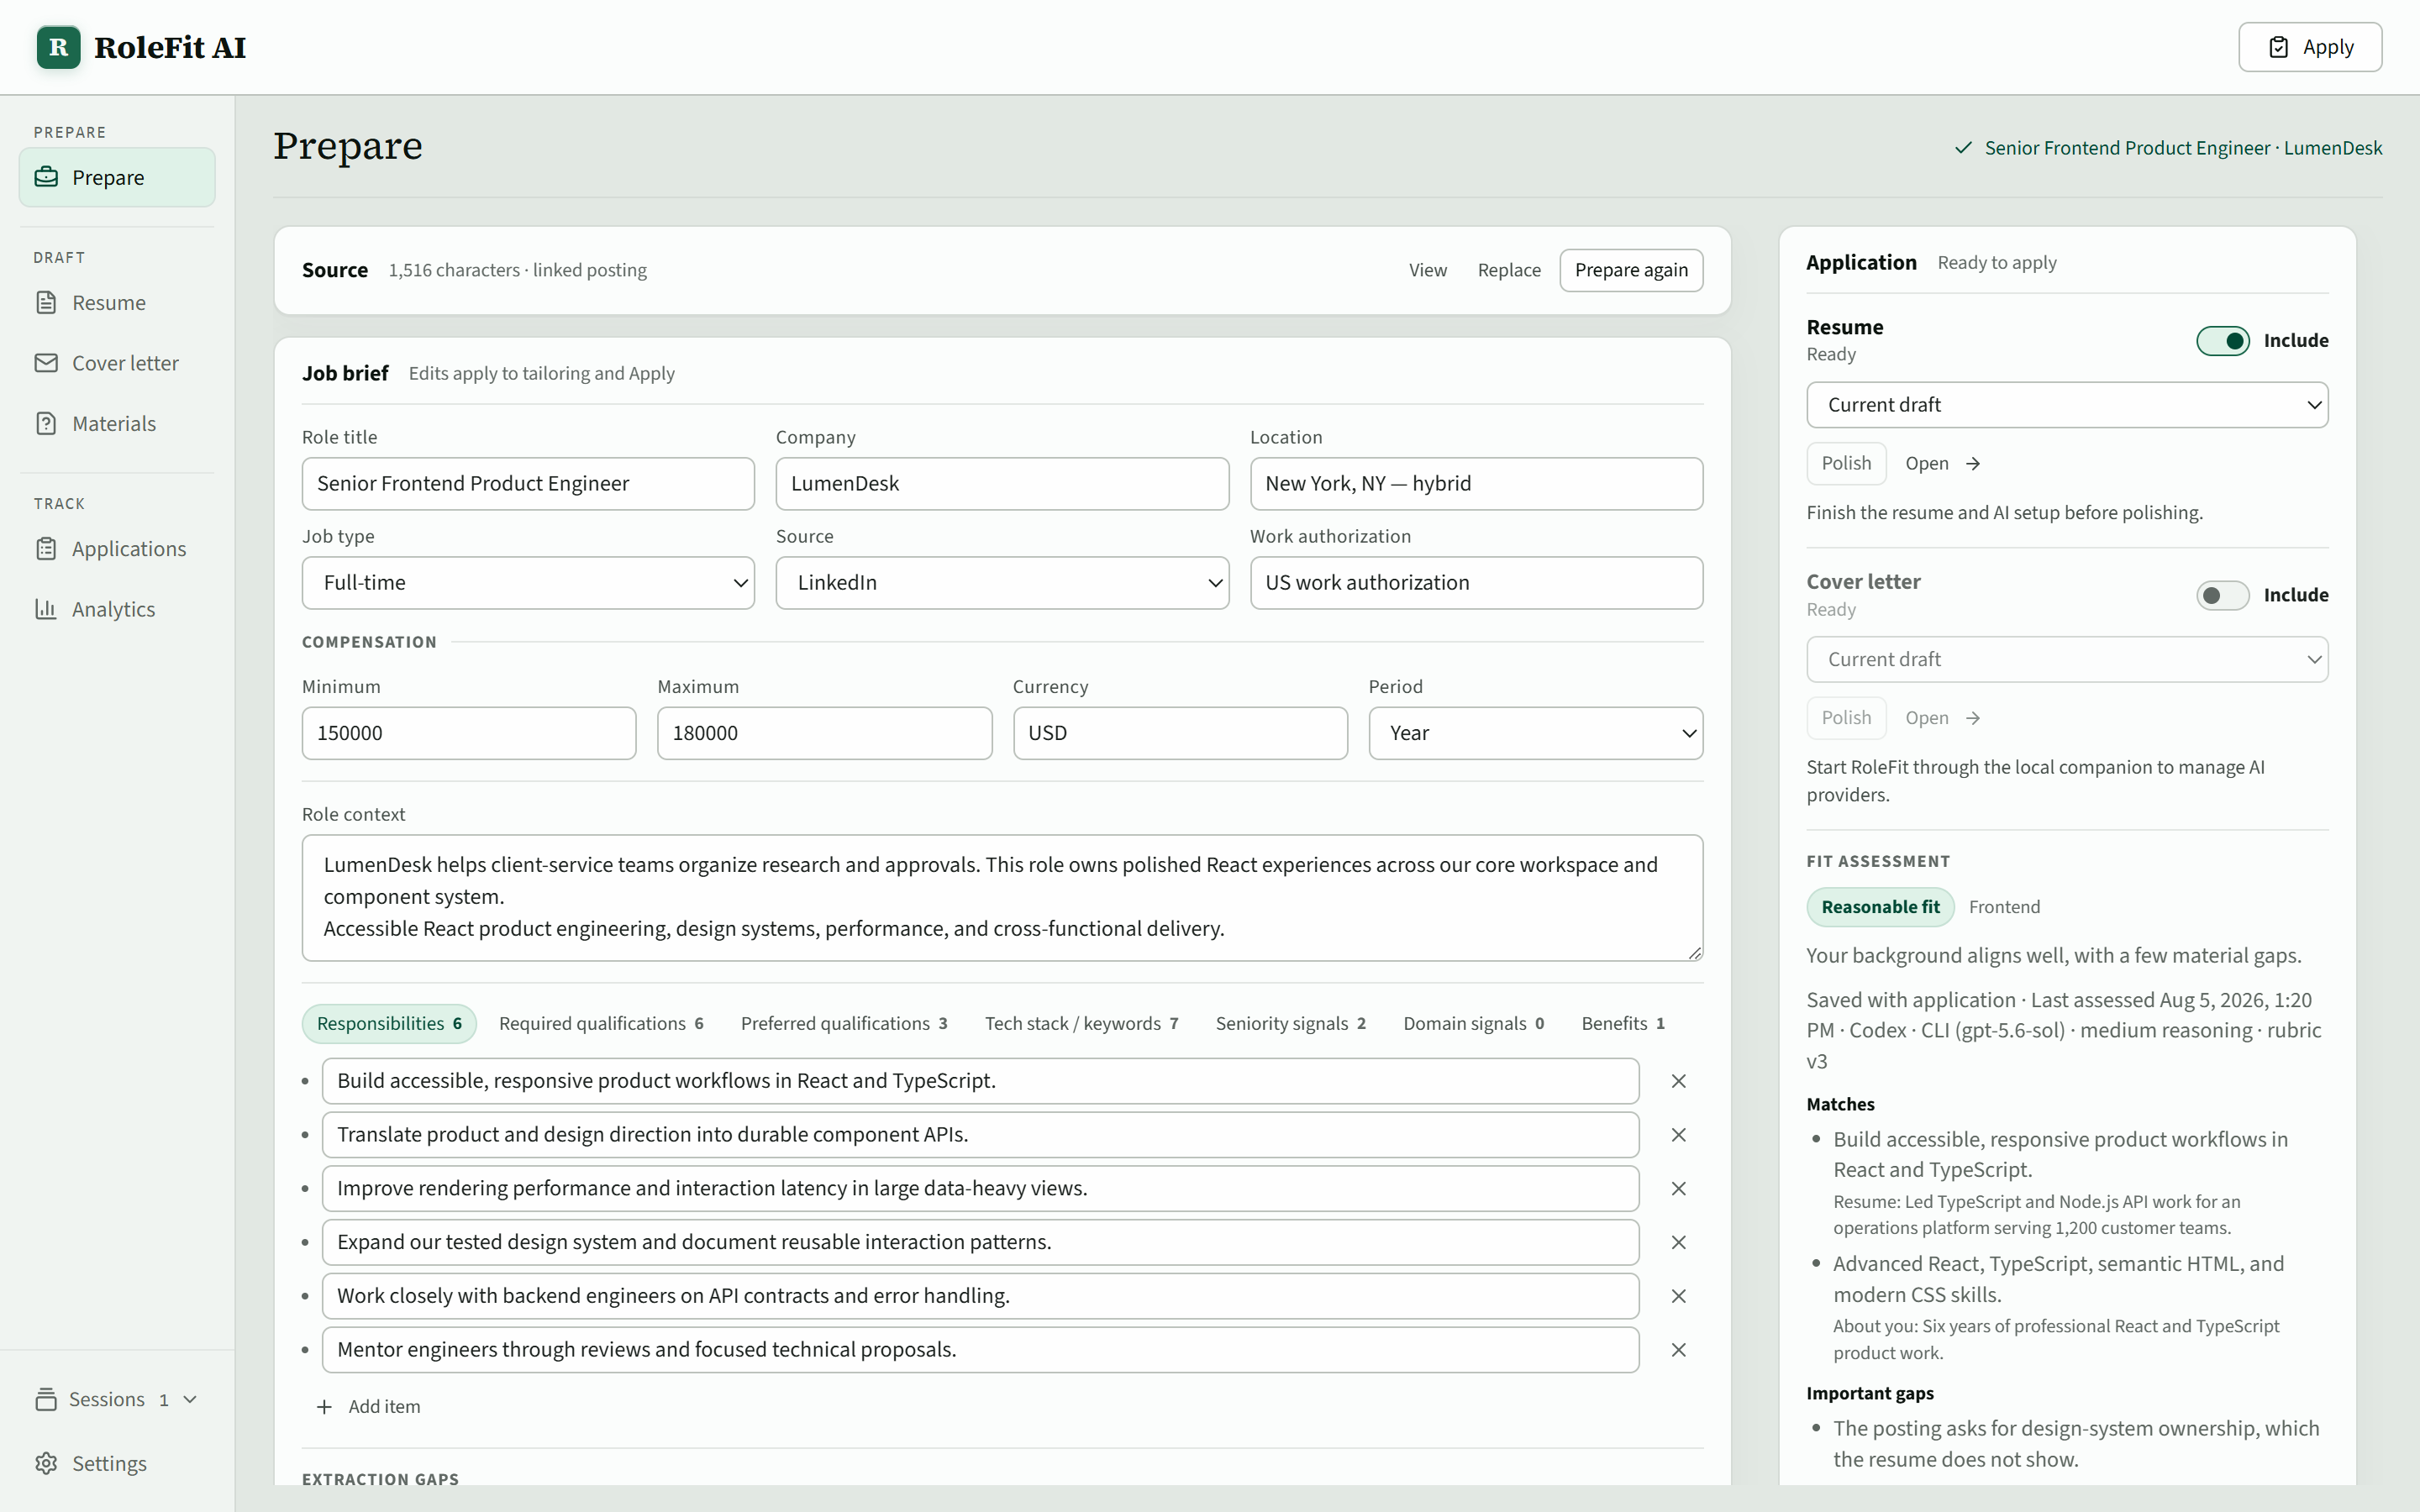This screenshot has width=2420, height=1512.
Task: Click the Applications clipboard icon in sidebar
Action: (46, 548)
